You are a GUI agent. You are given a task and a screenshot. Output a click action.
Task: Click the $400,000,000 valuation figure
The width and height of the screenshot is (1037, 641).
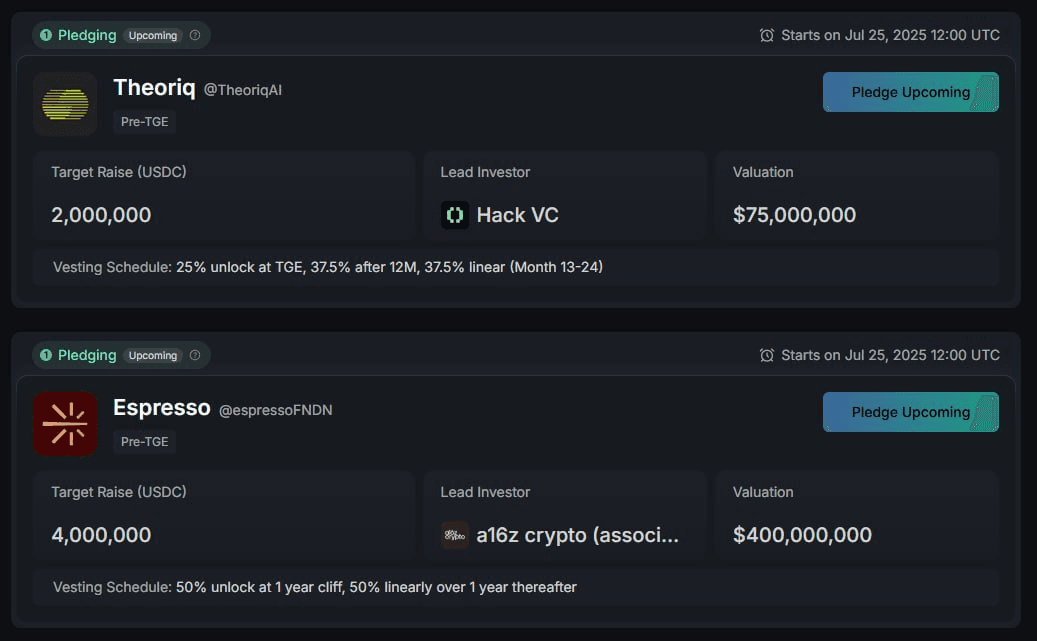coord(802,535)
